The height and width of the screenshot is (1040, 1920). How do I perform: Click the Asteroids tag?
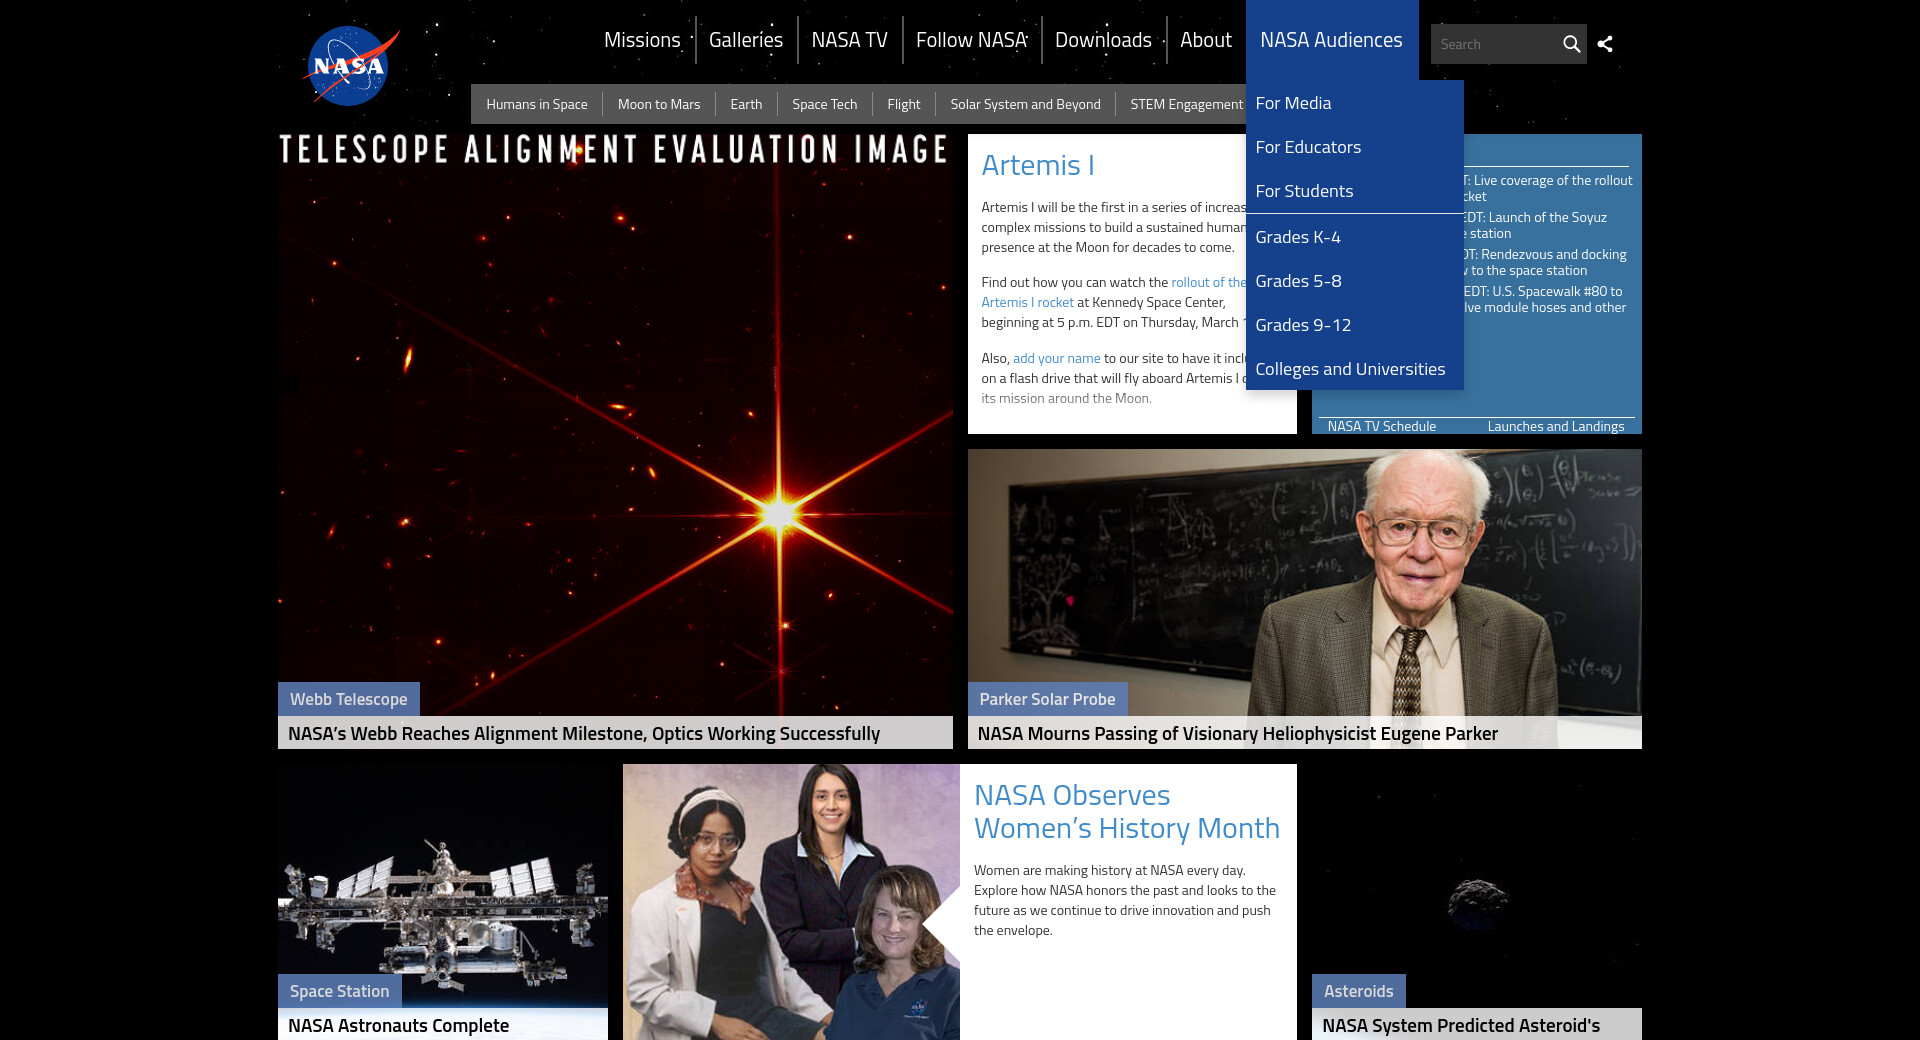(x=1358, y=991)
